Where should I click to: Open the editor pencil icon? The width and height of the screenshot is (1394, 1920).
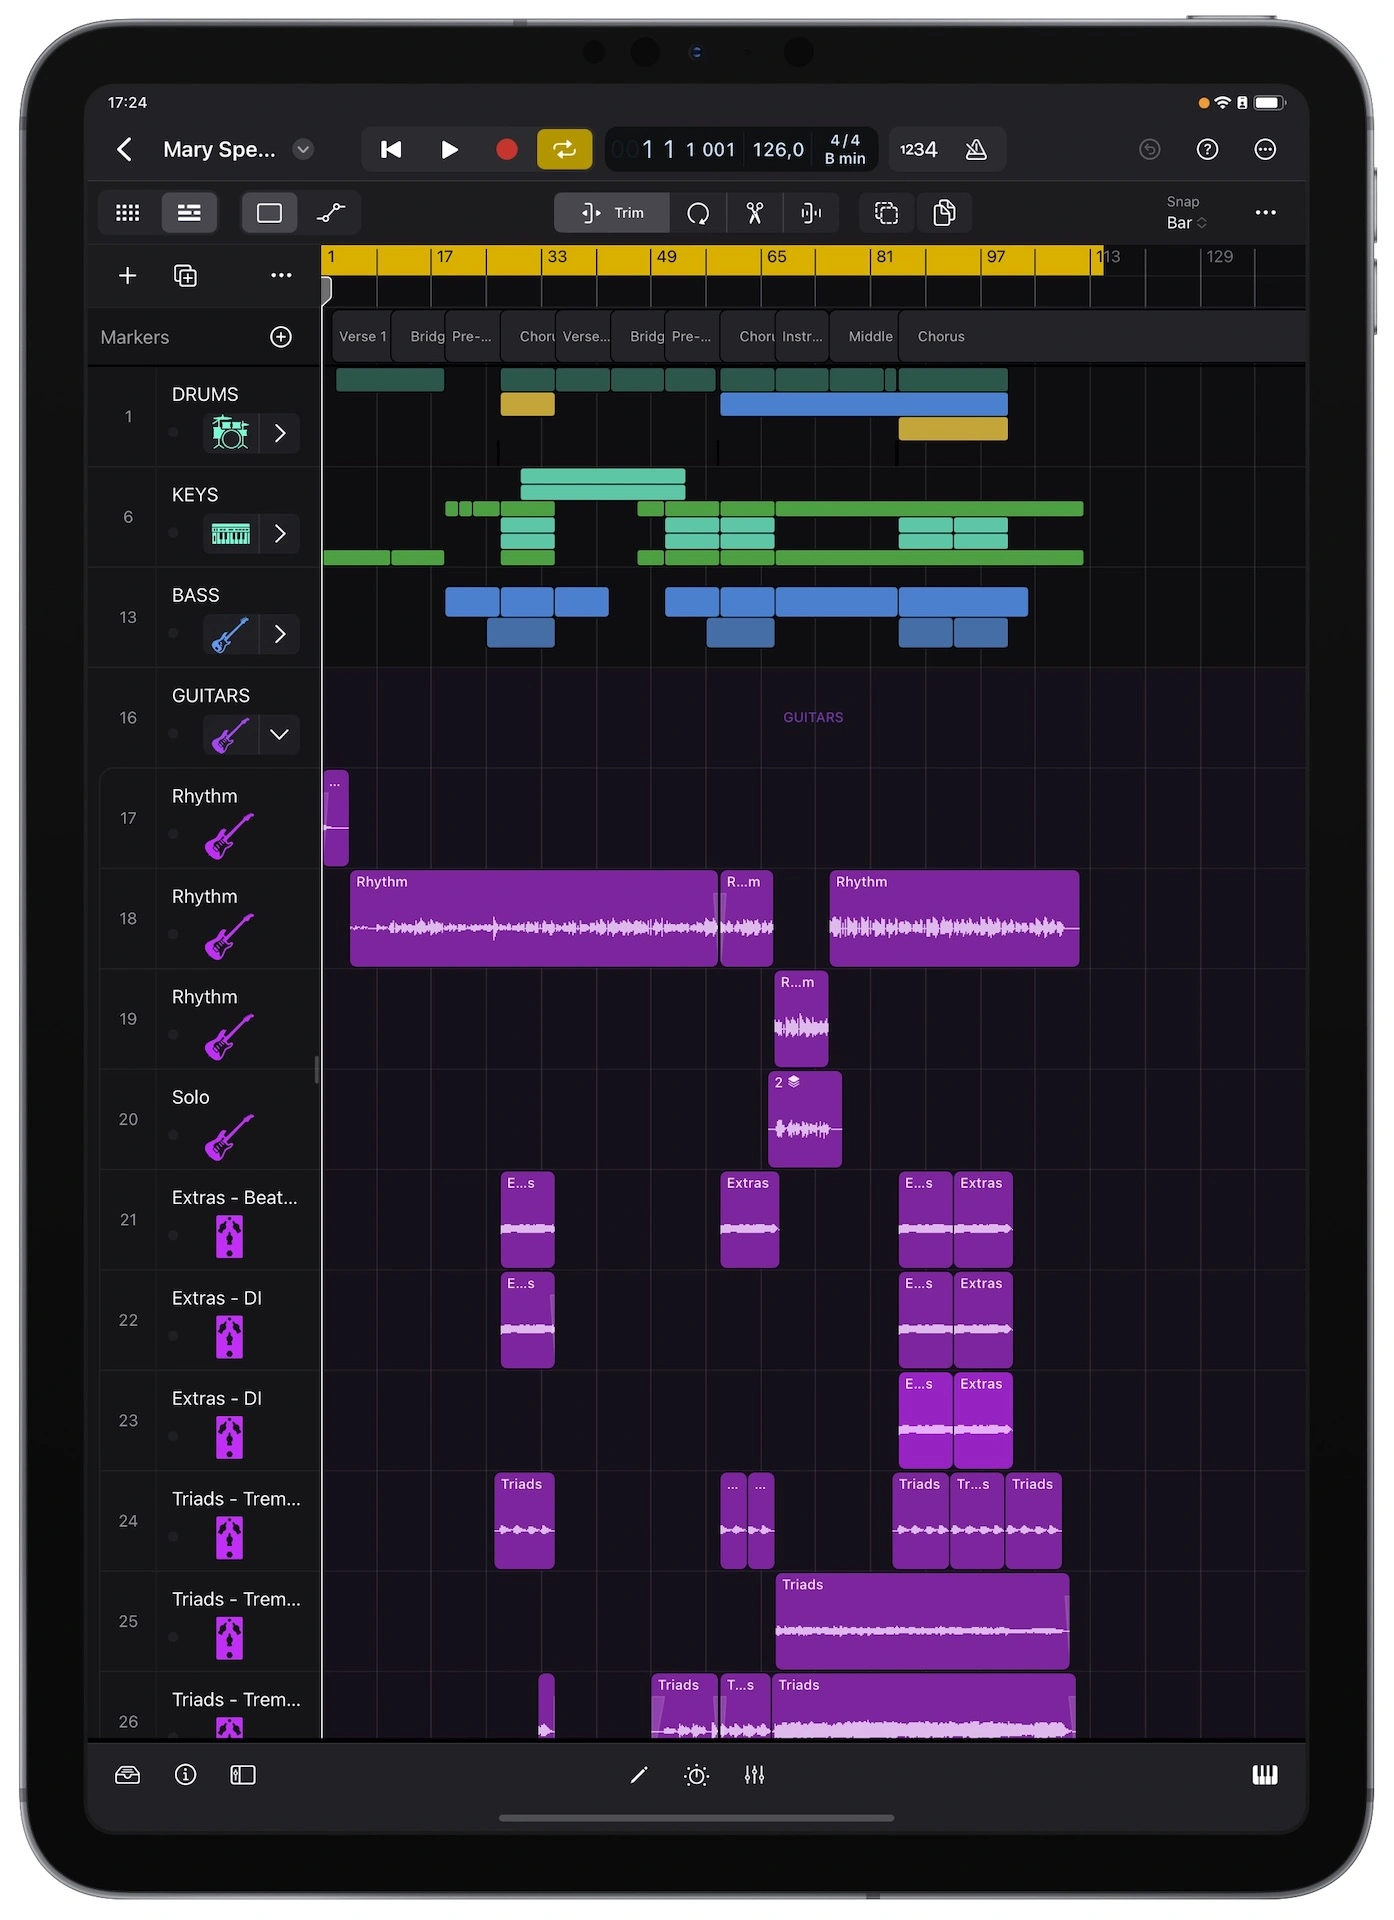pos(639,1776)
